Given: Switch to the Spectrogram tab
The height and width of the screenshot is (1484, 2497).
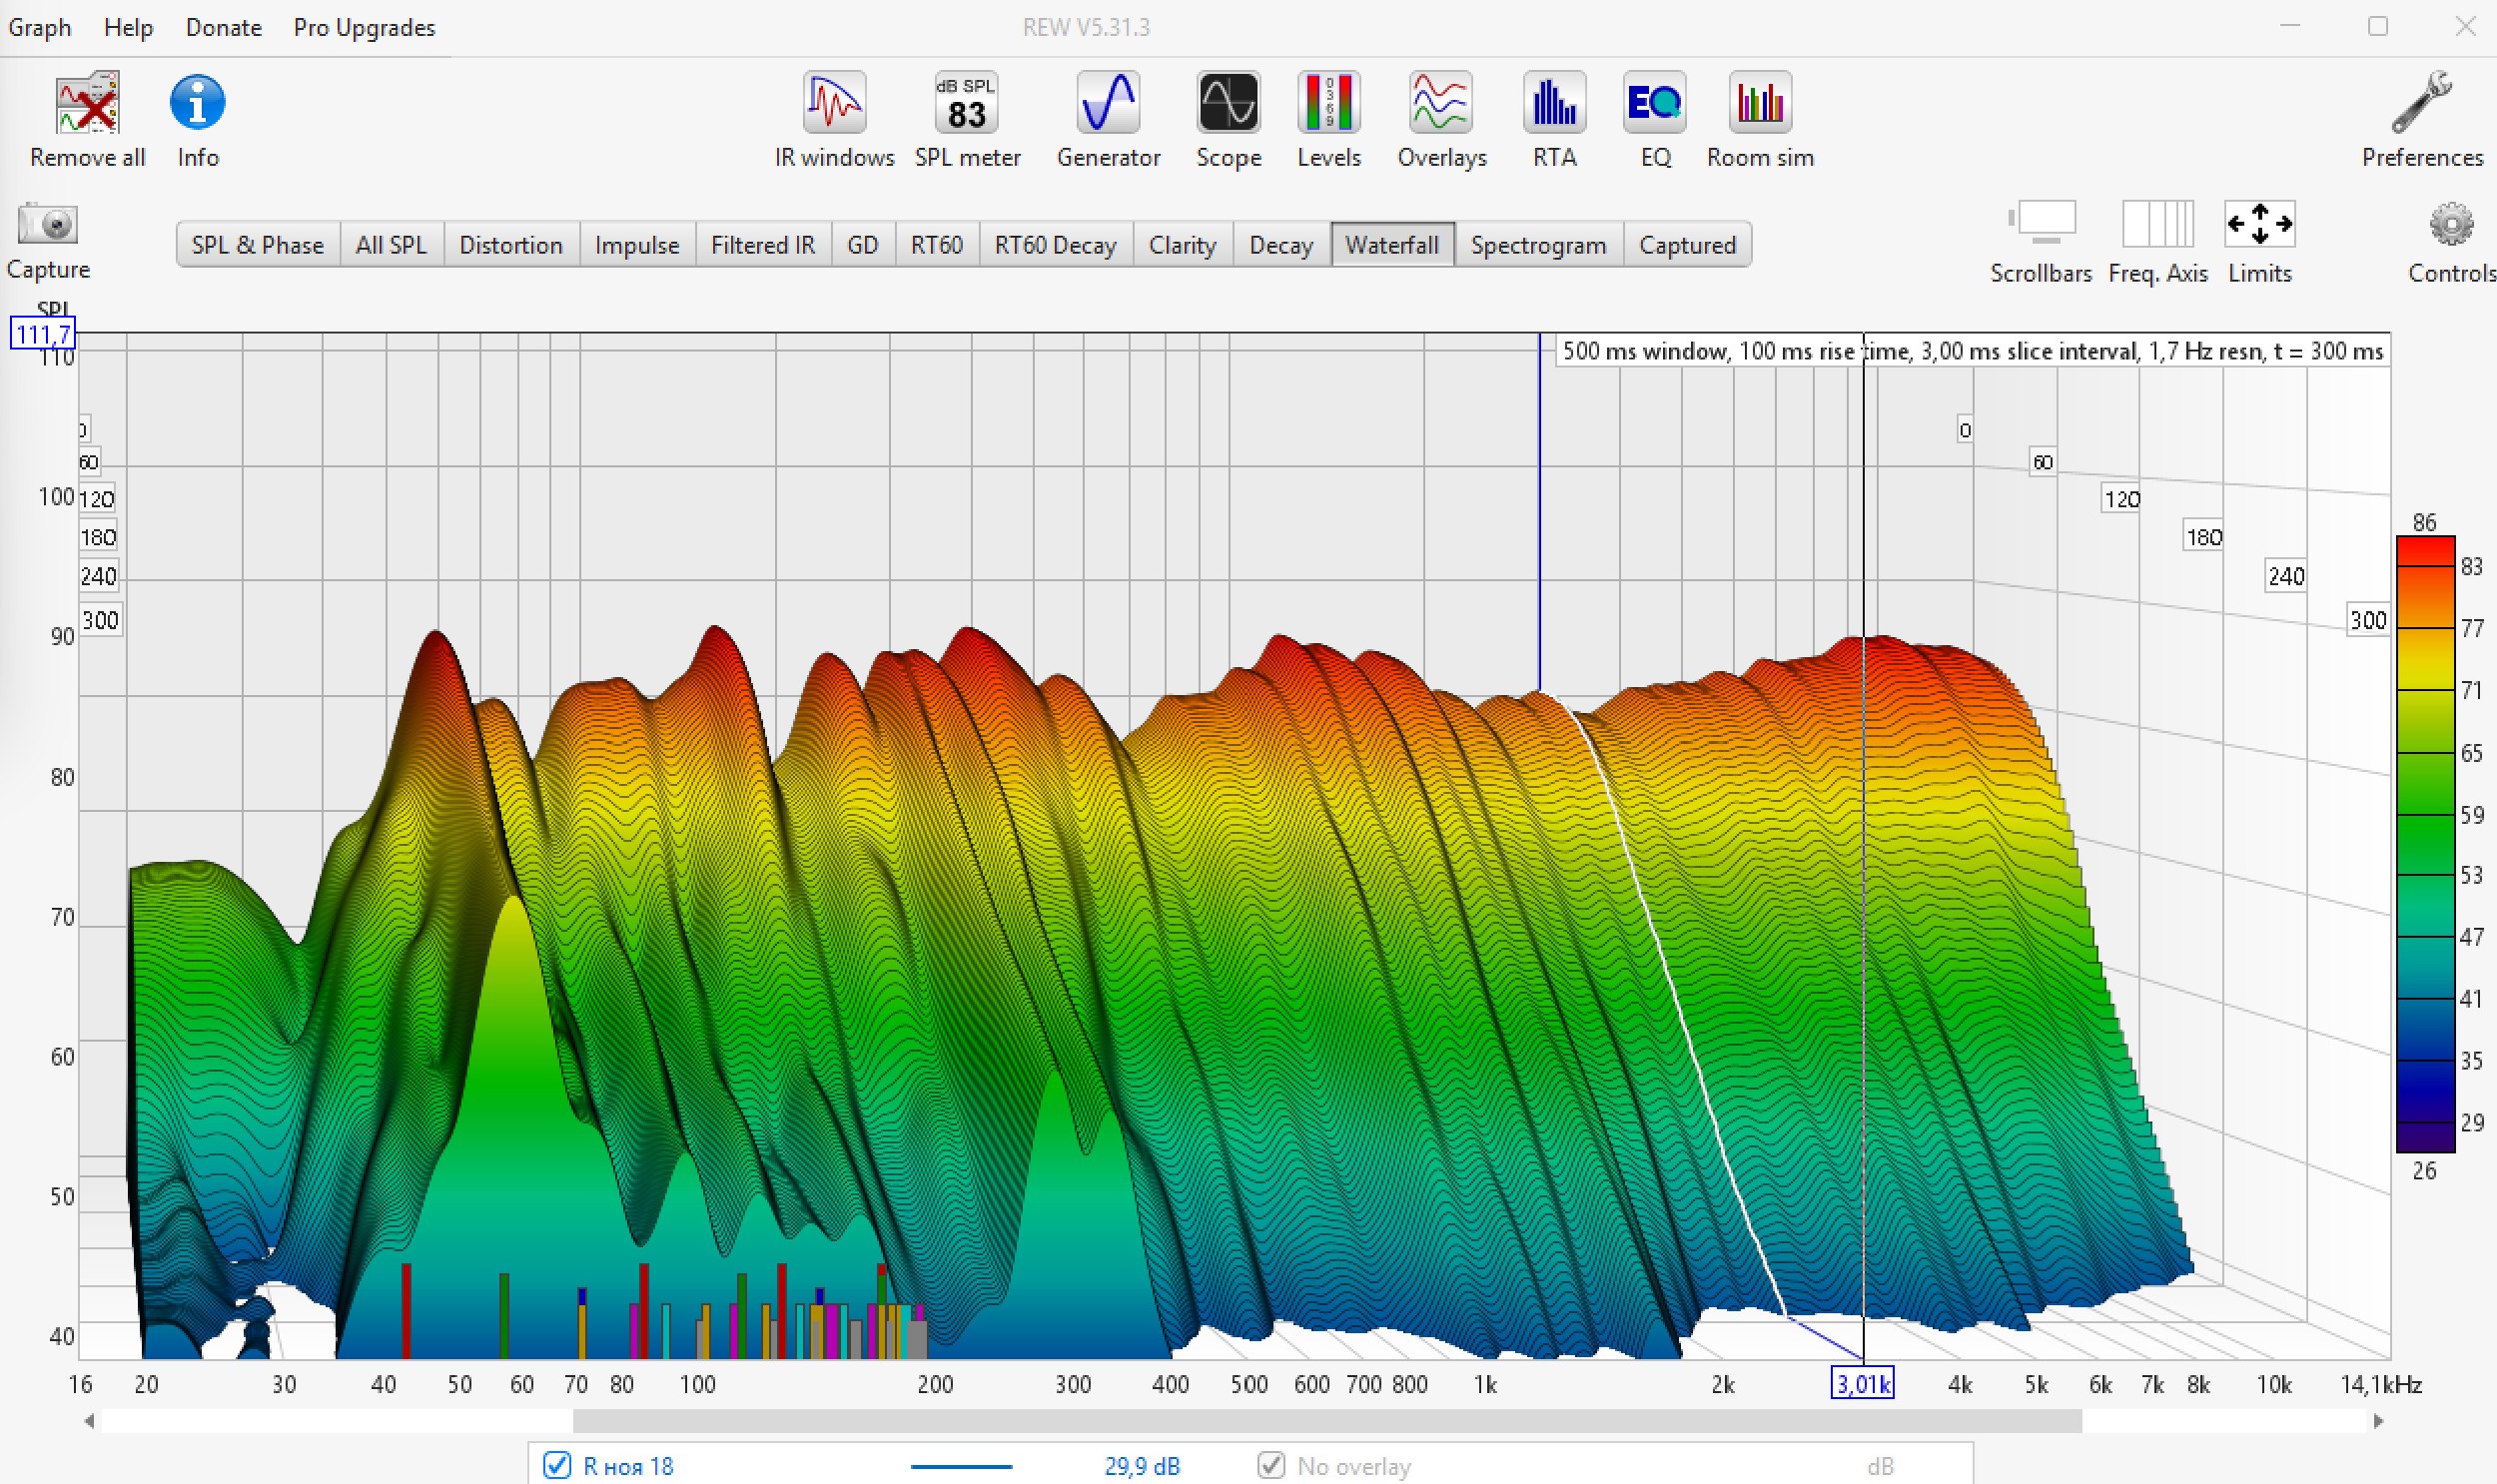Looking at the screenshot, I should click(1537, 245).
